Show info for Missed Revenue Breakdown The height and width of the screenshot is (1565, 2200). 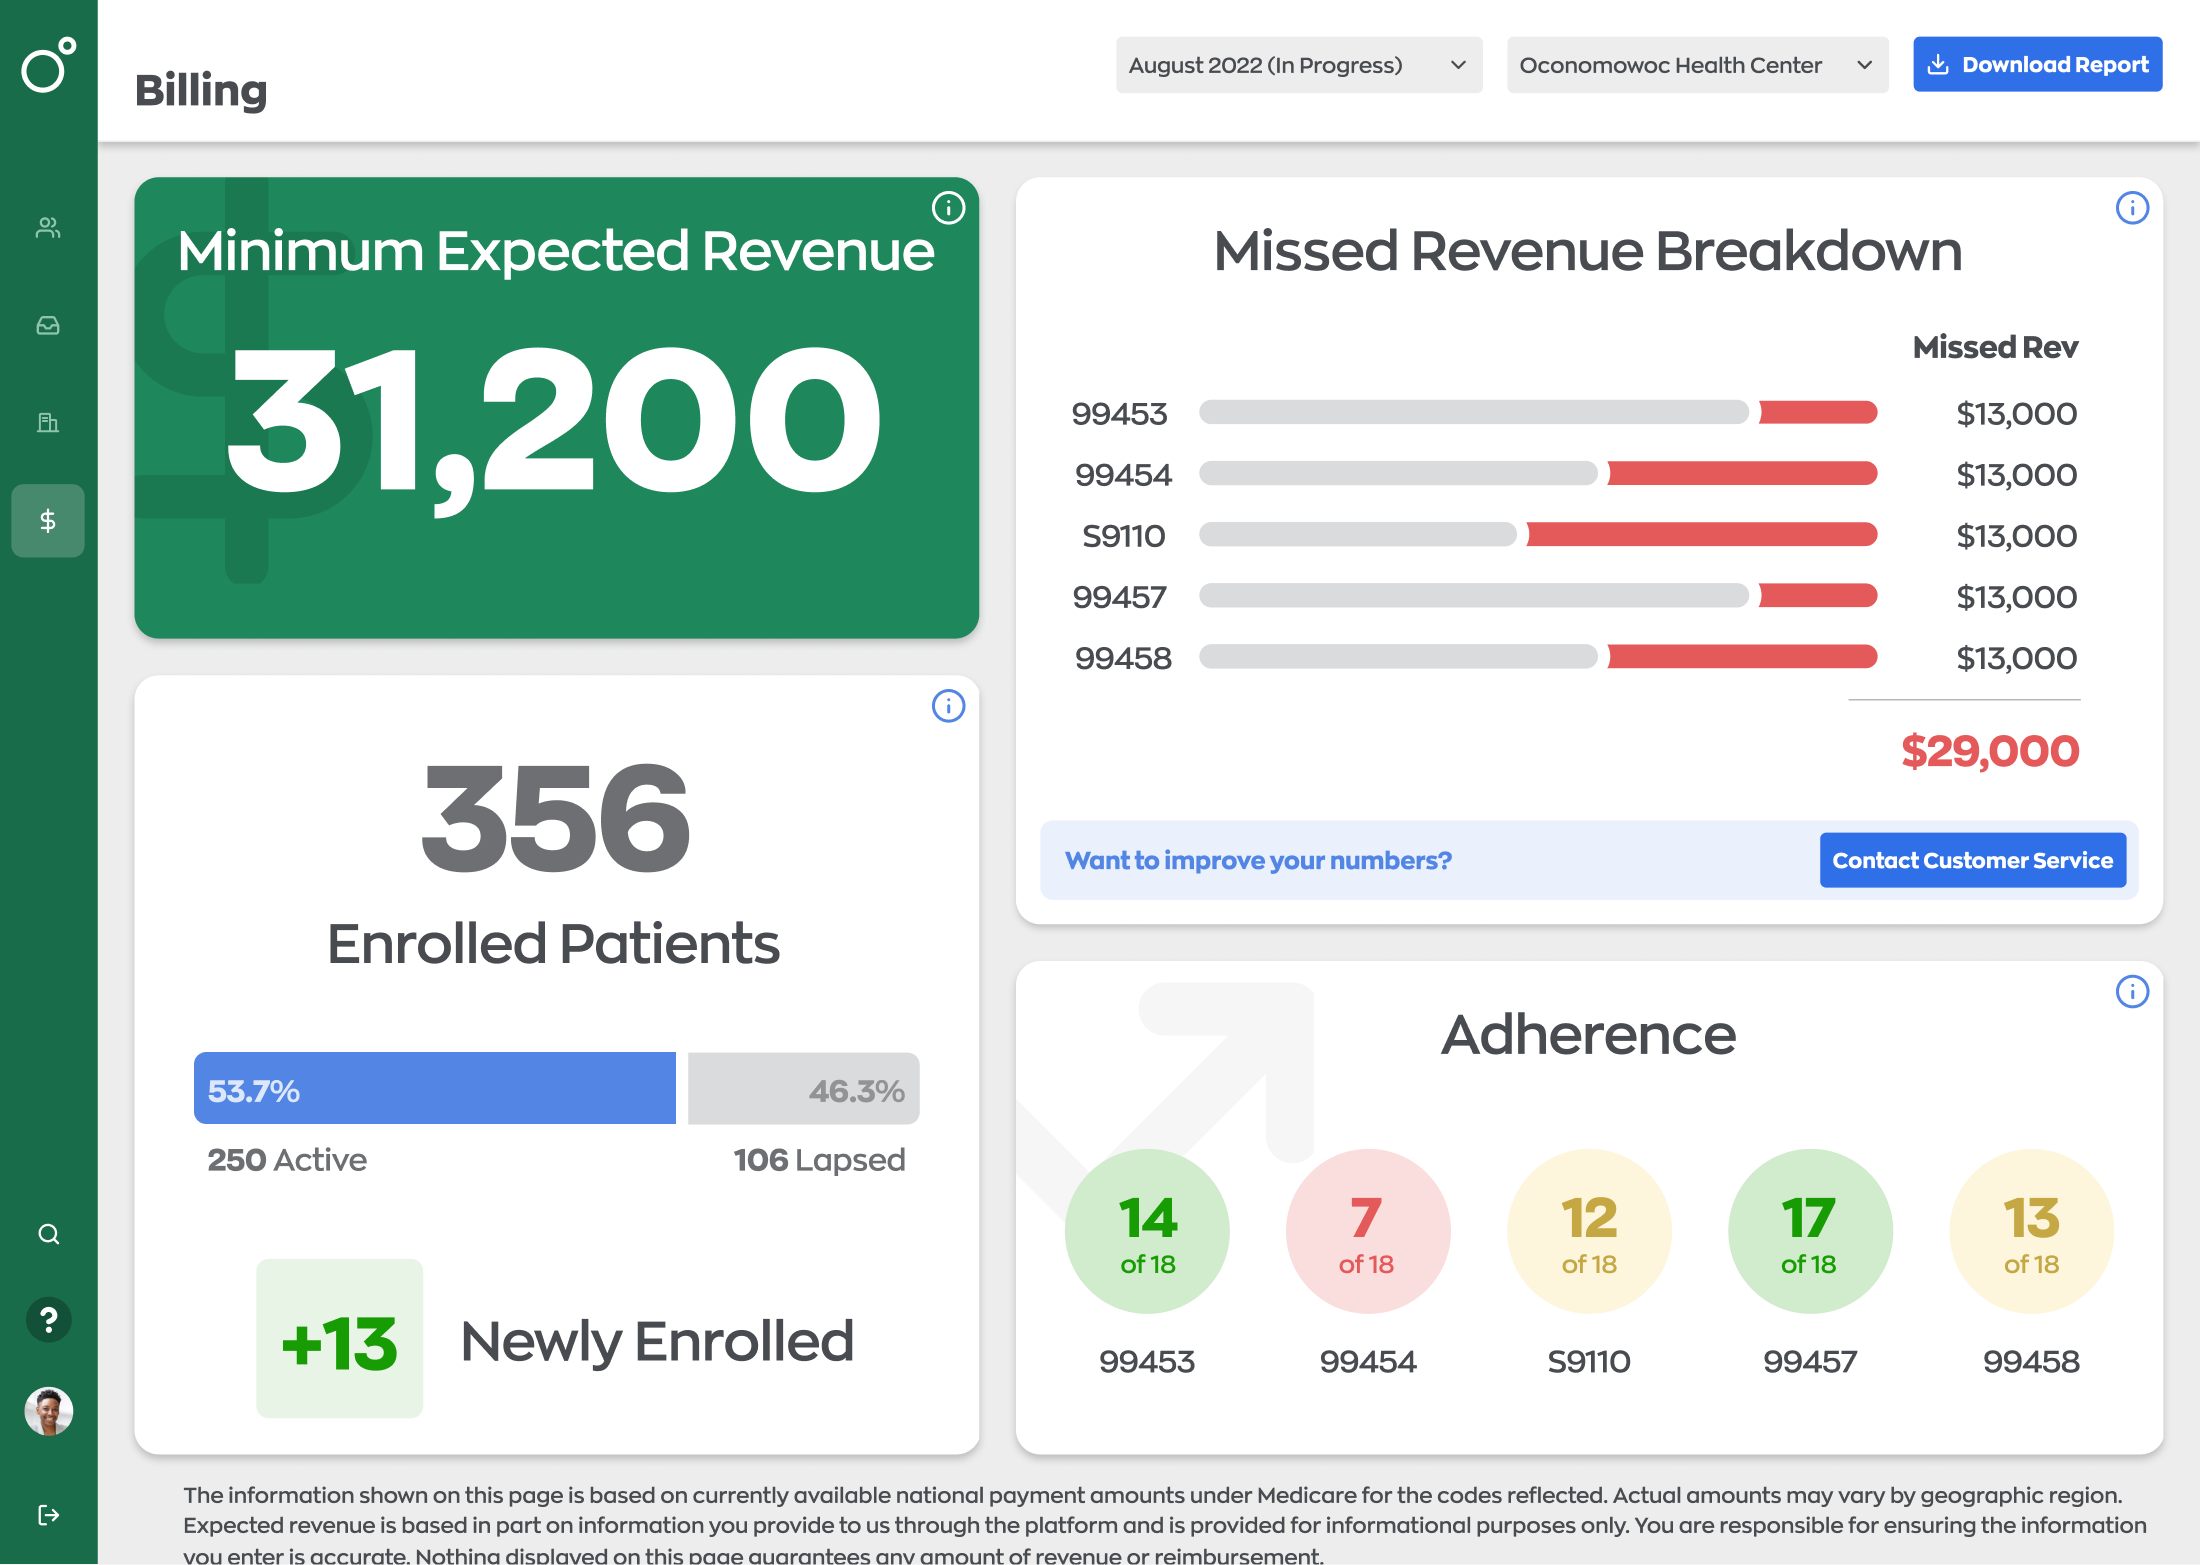[x=2132, y=208]
